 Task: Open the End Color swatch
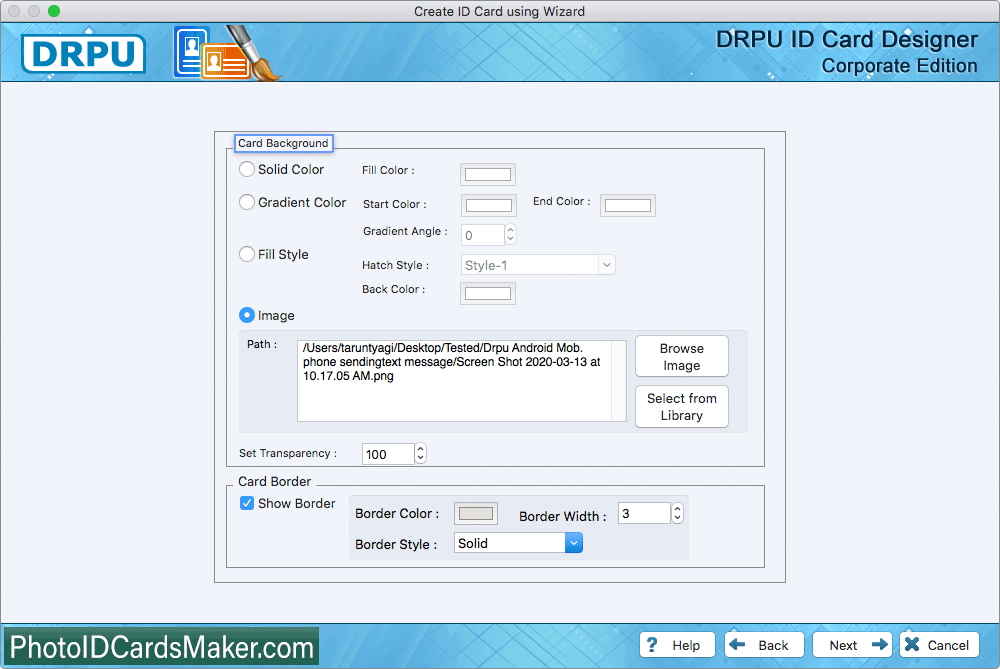(x=628, y=205)
